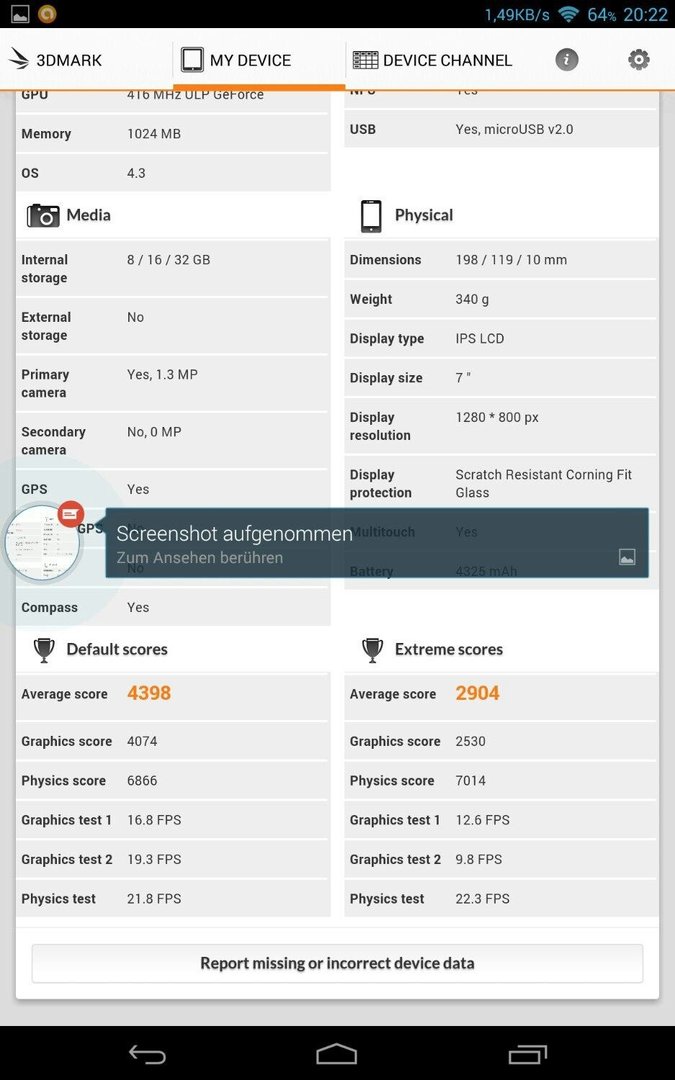Switch to the DEVICE CHANNEL tab

tap(433, 60)
